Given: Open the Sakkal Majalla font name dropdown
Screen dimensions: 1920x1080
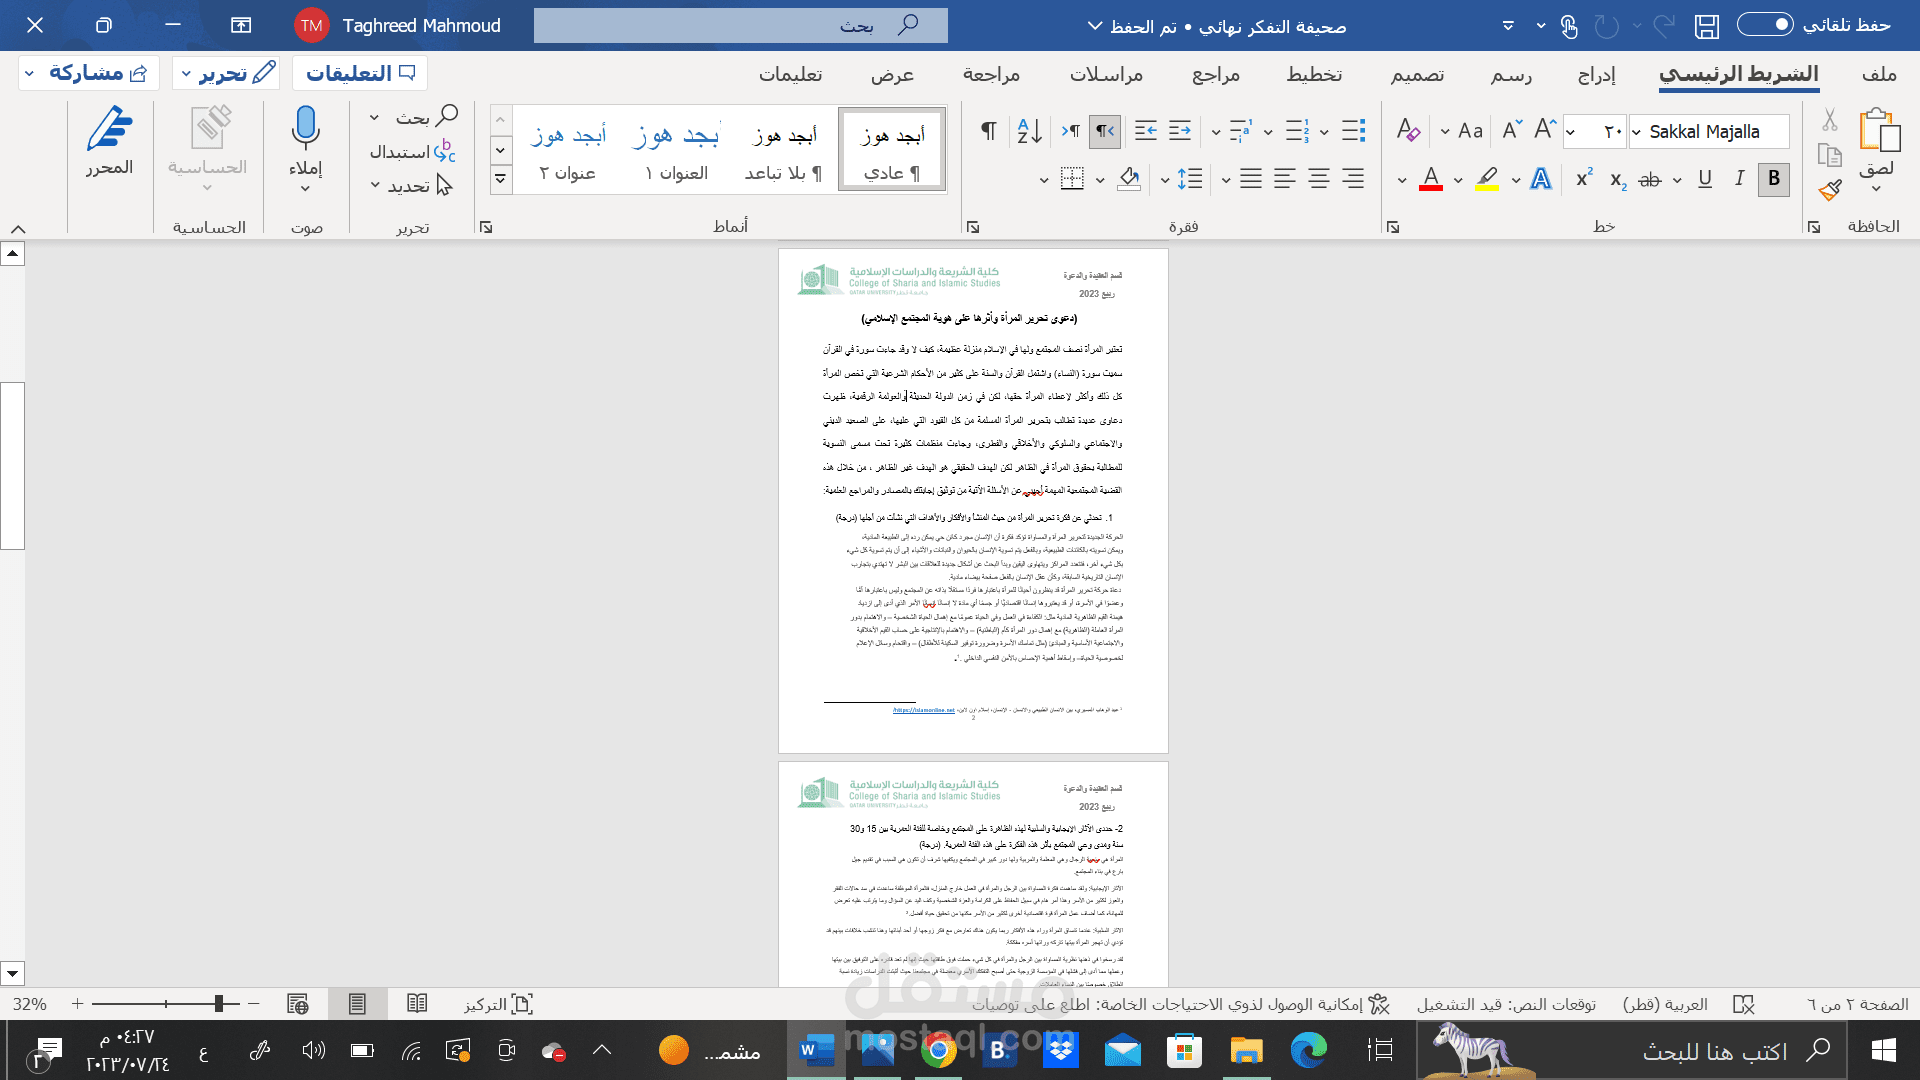Looking at the screenshot, I should 1636,132.
